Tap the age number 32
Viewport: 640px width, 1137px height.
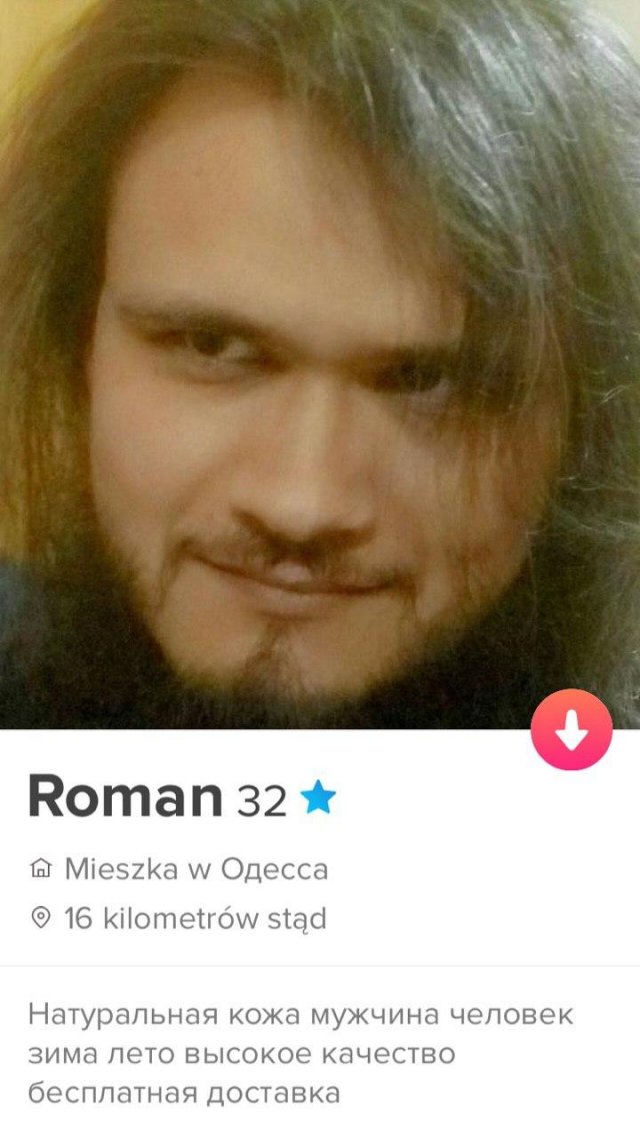point(262,802)
